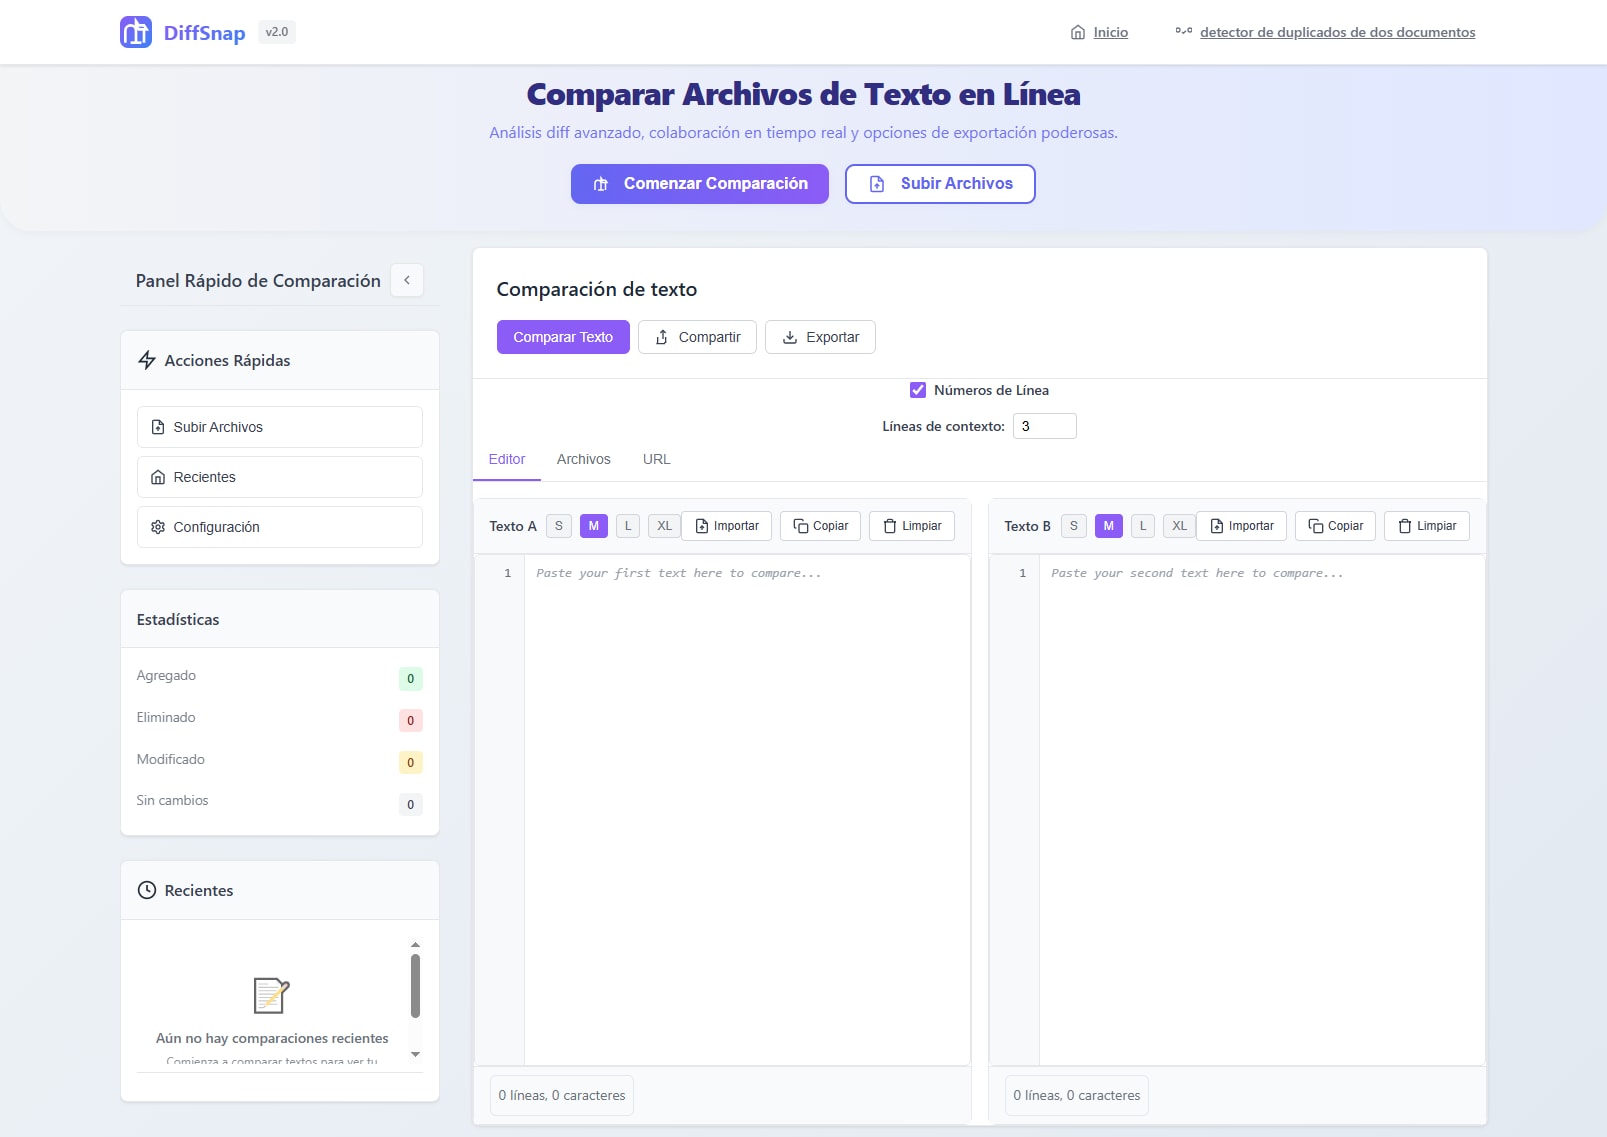Toggle the Números de Línea checkbox
Viewport: 1607px width, 1137px height.
point(917,390)
